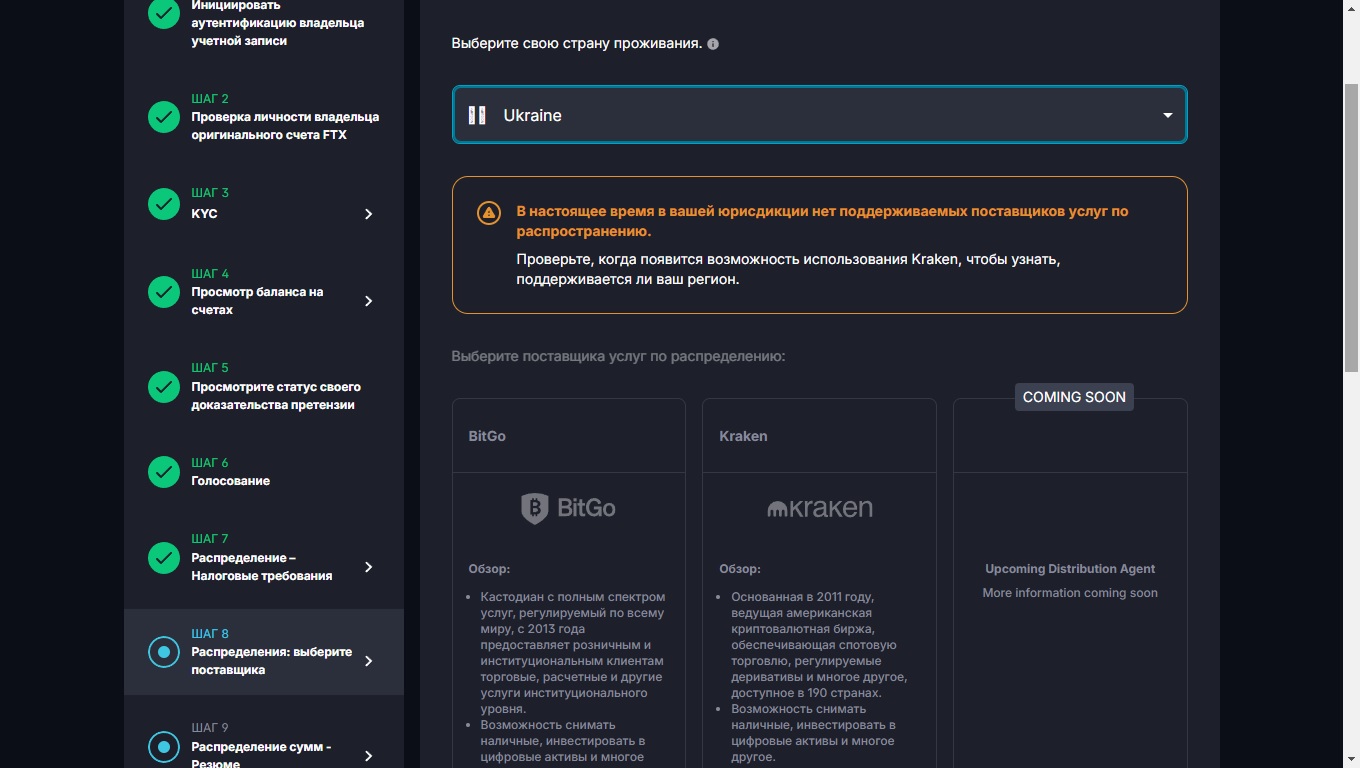Click the Обзор heading in BitGo card
This screenshot has width=1360, height=768.
pos(489,569)
